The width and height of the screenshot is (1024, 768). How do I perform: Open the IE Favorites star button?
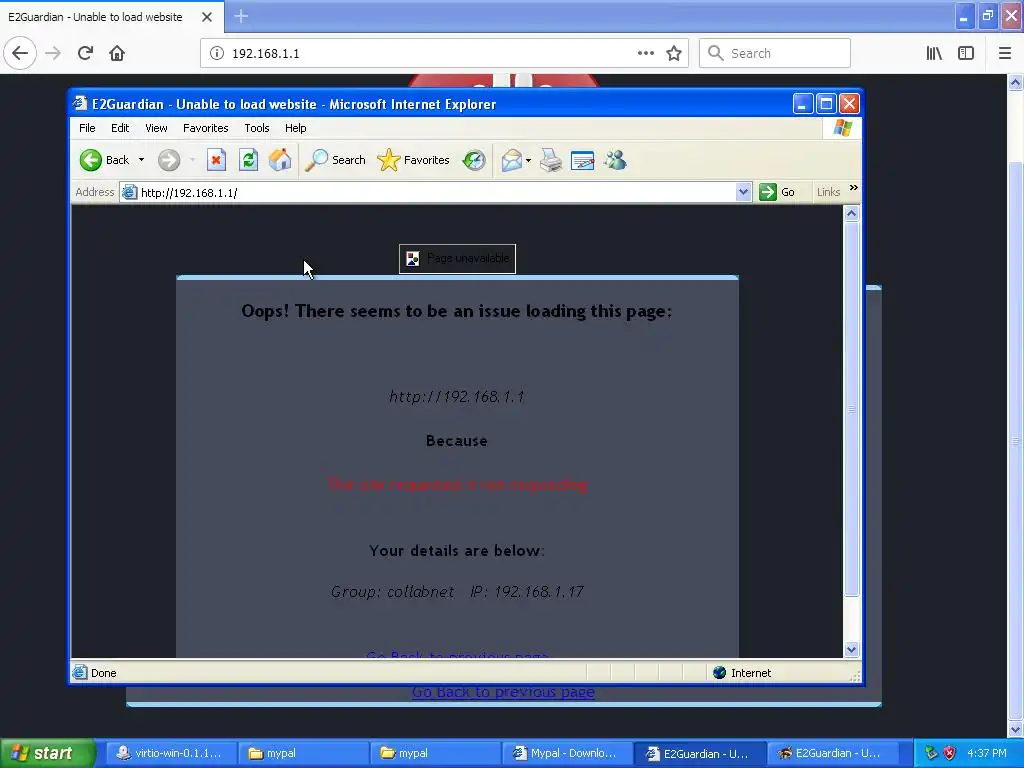pos(413,160)
